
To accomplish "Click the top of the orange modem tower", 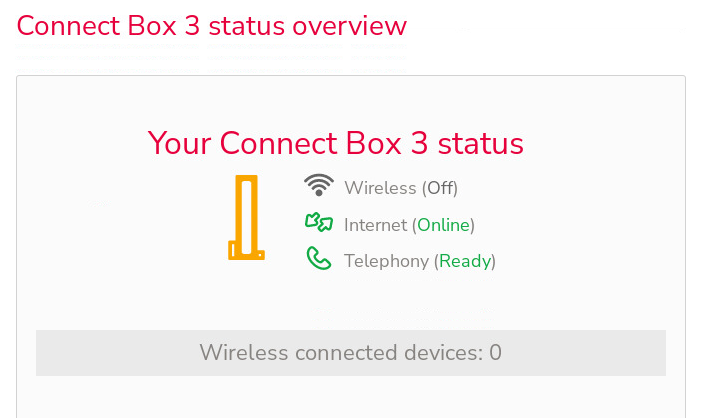I will click(x=246, y=181).
